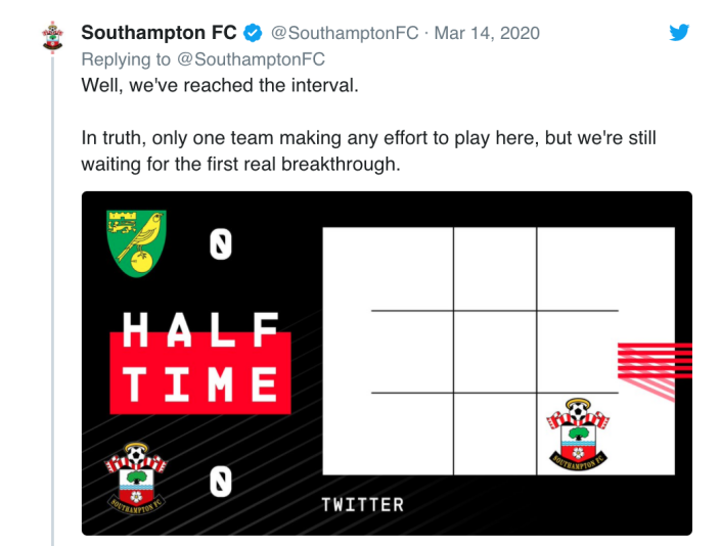Viewport: 718px width, 546px height.
Task: Click the red HALF TIME banner
Action: pyautogui.click(x=201, y=363)
